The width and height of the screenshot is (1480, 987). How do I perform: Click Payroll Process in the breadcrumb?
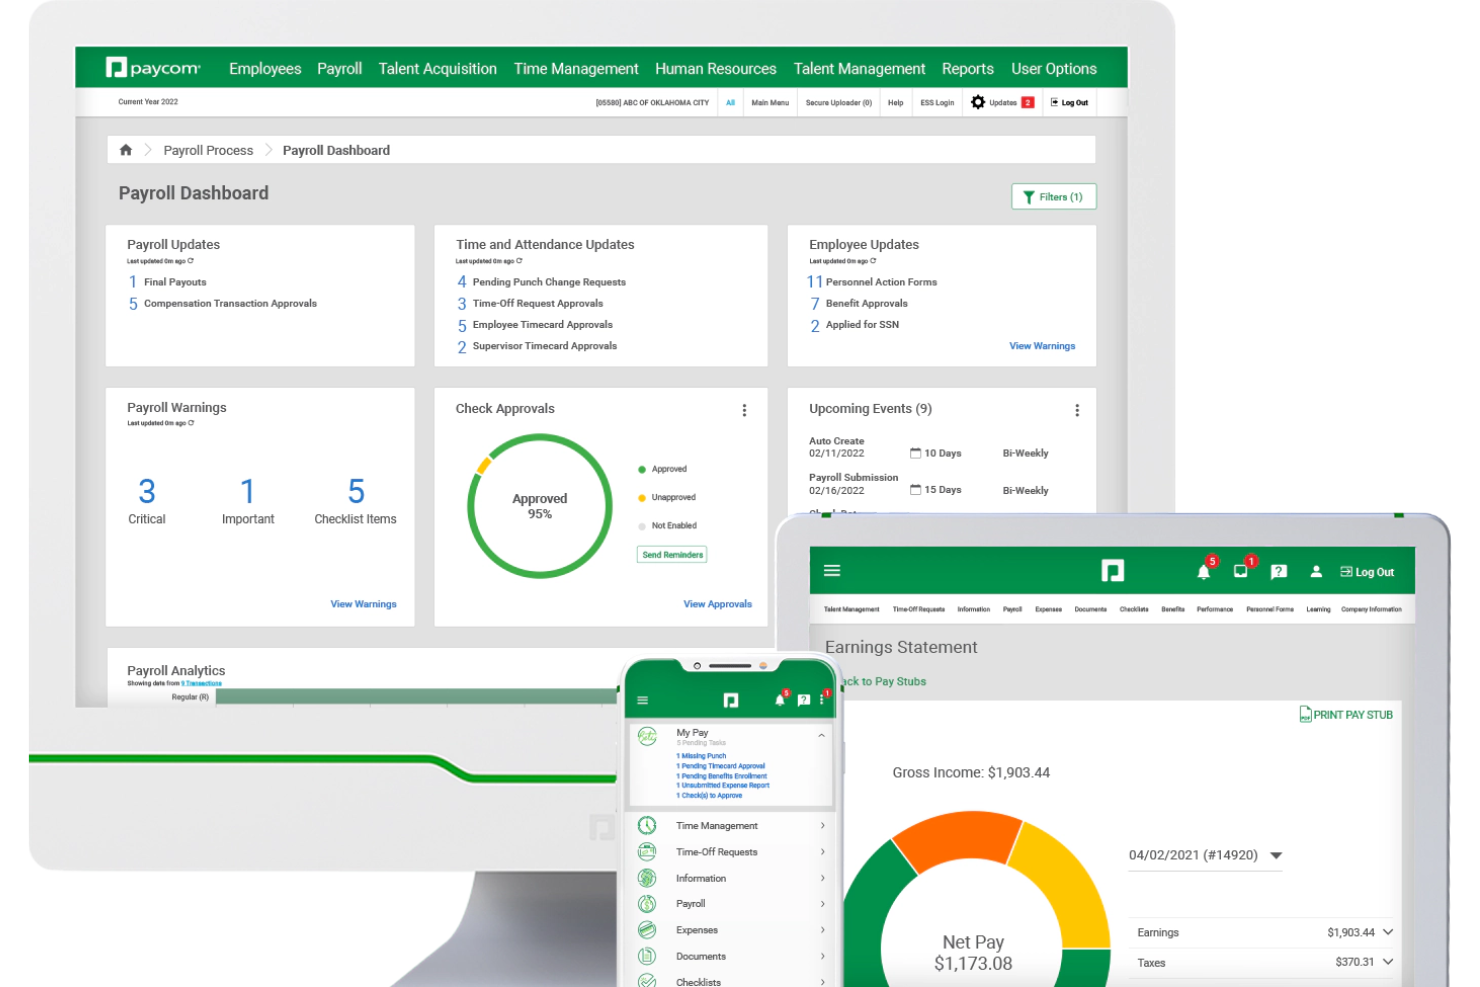click(x=208, y=150)
